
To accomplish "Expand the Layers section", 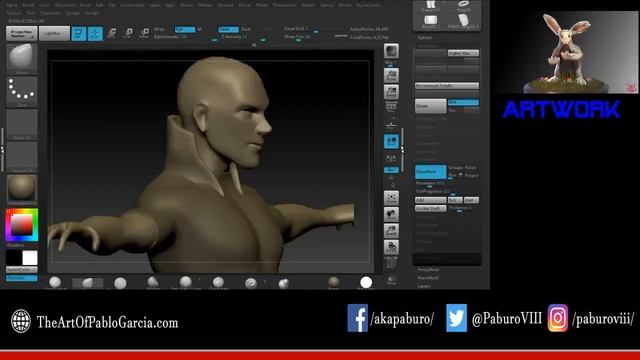I will [x=424, y=286].
